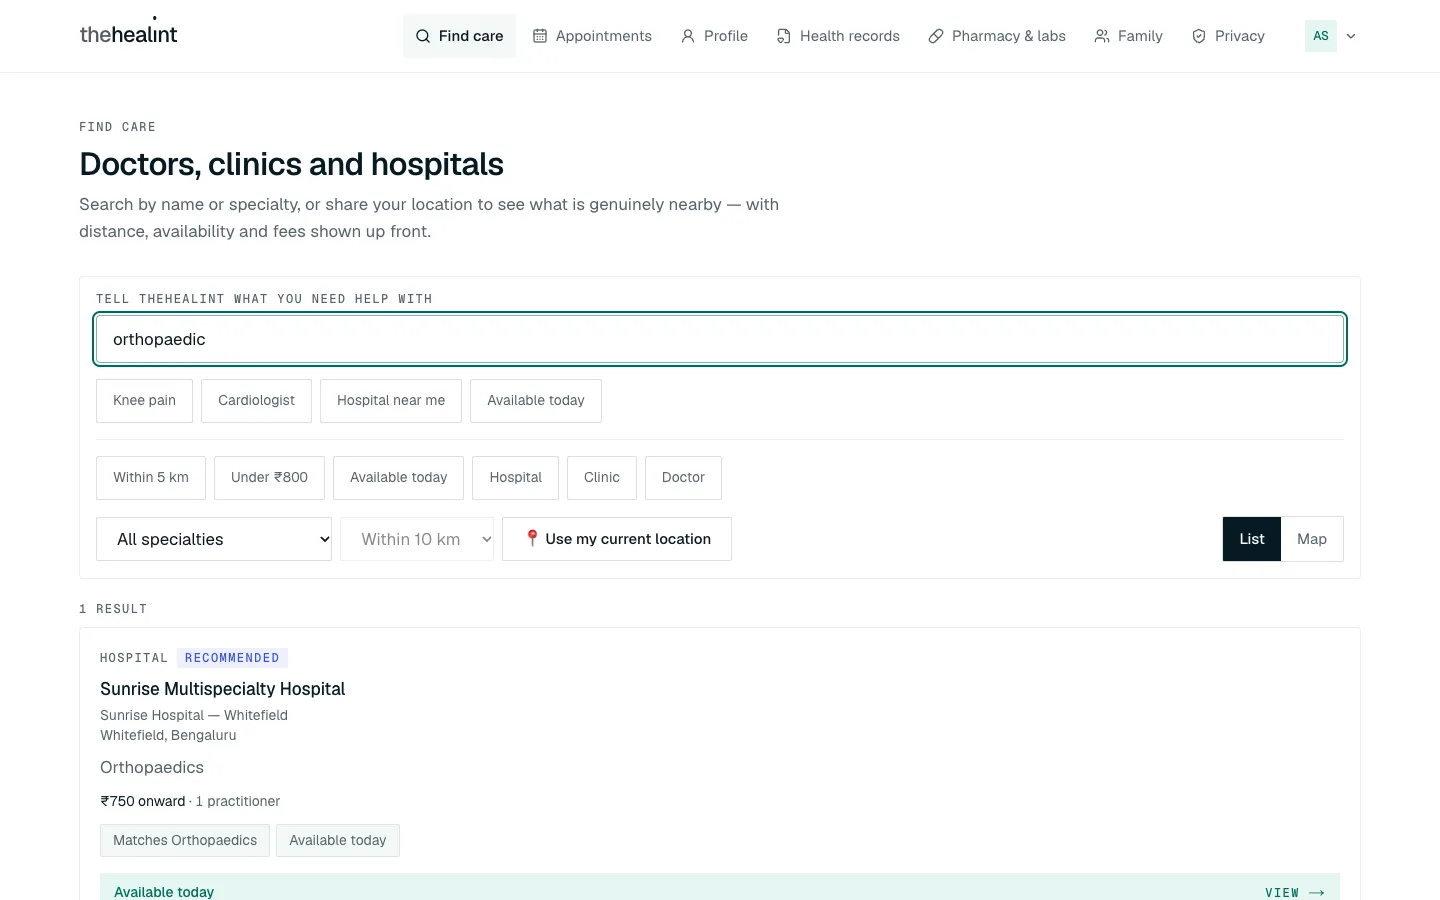This screenshot has height=900, width=1440.
Task: Click the Profile person icon
Action: 688,36
